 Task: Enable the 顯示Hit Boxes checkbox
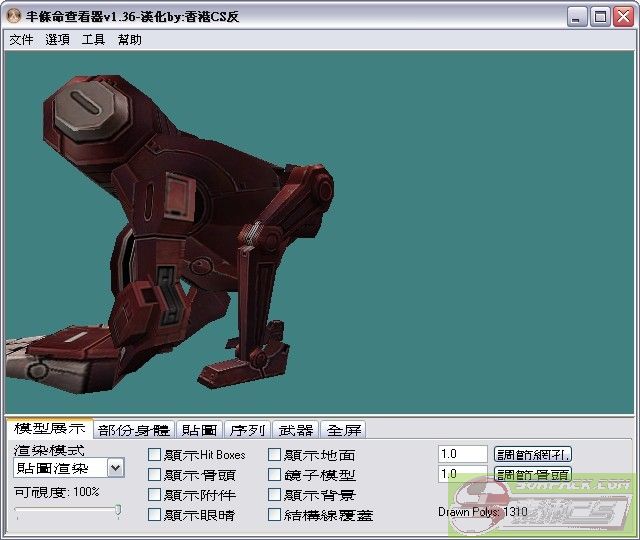coord(154,455)
